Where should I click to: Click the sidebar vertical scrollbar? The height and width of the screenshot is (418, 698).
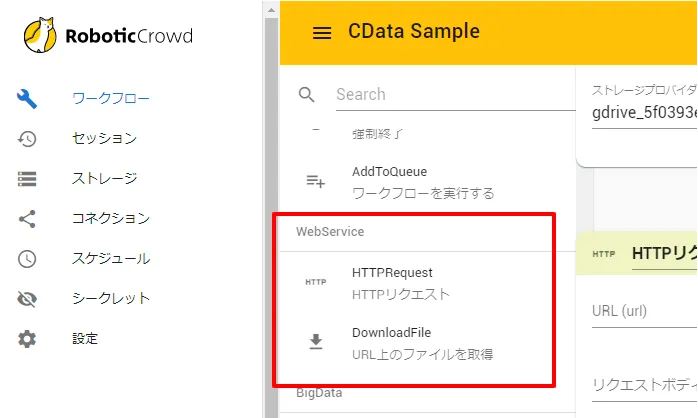tap(270, 200)
